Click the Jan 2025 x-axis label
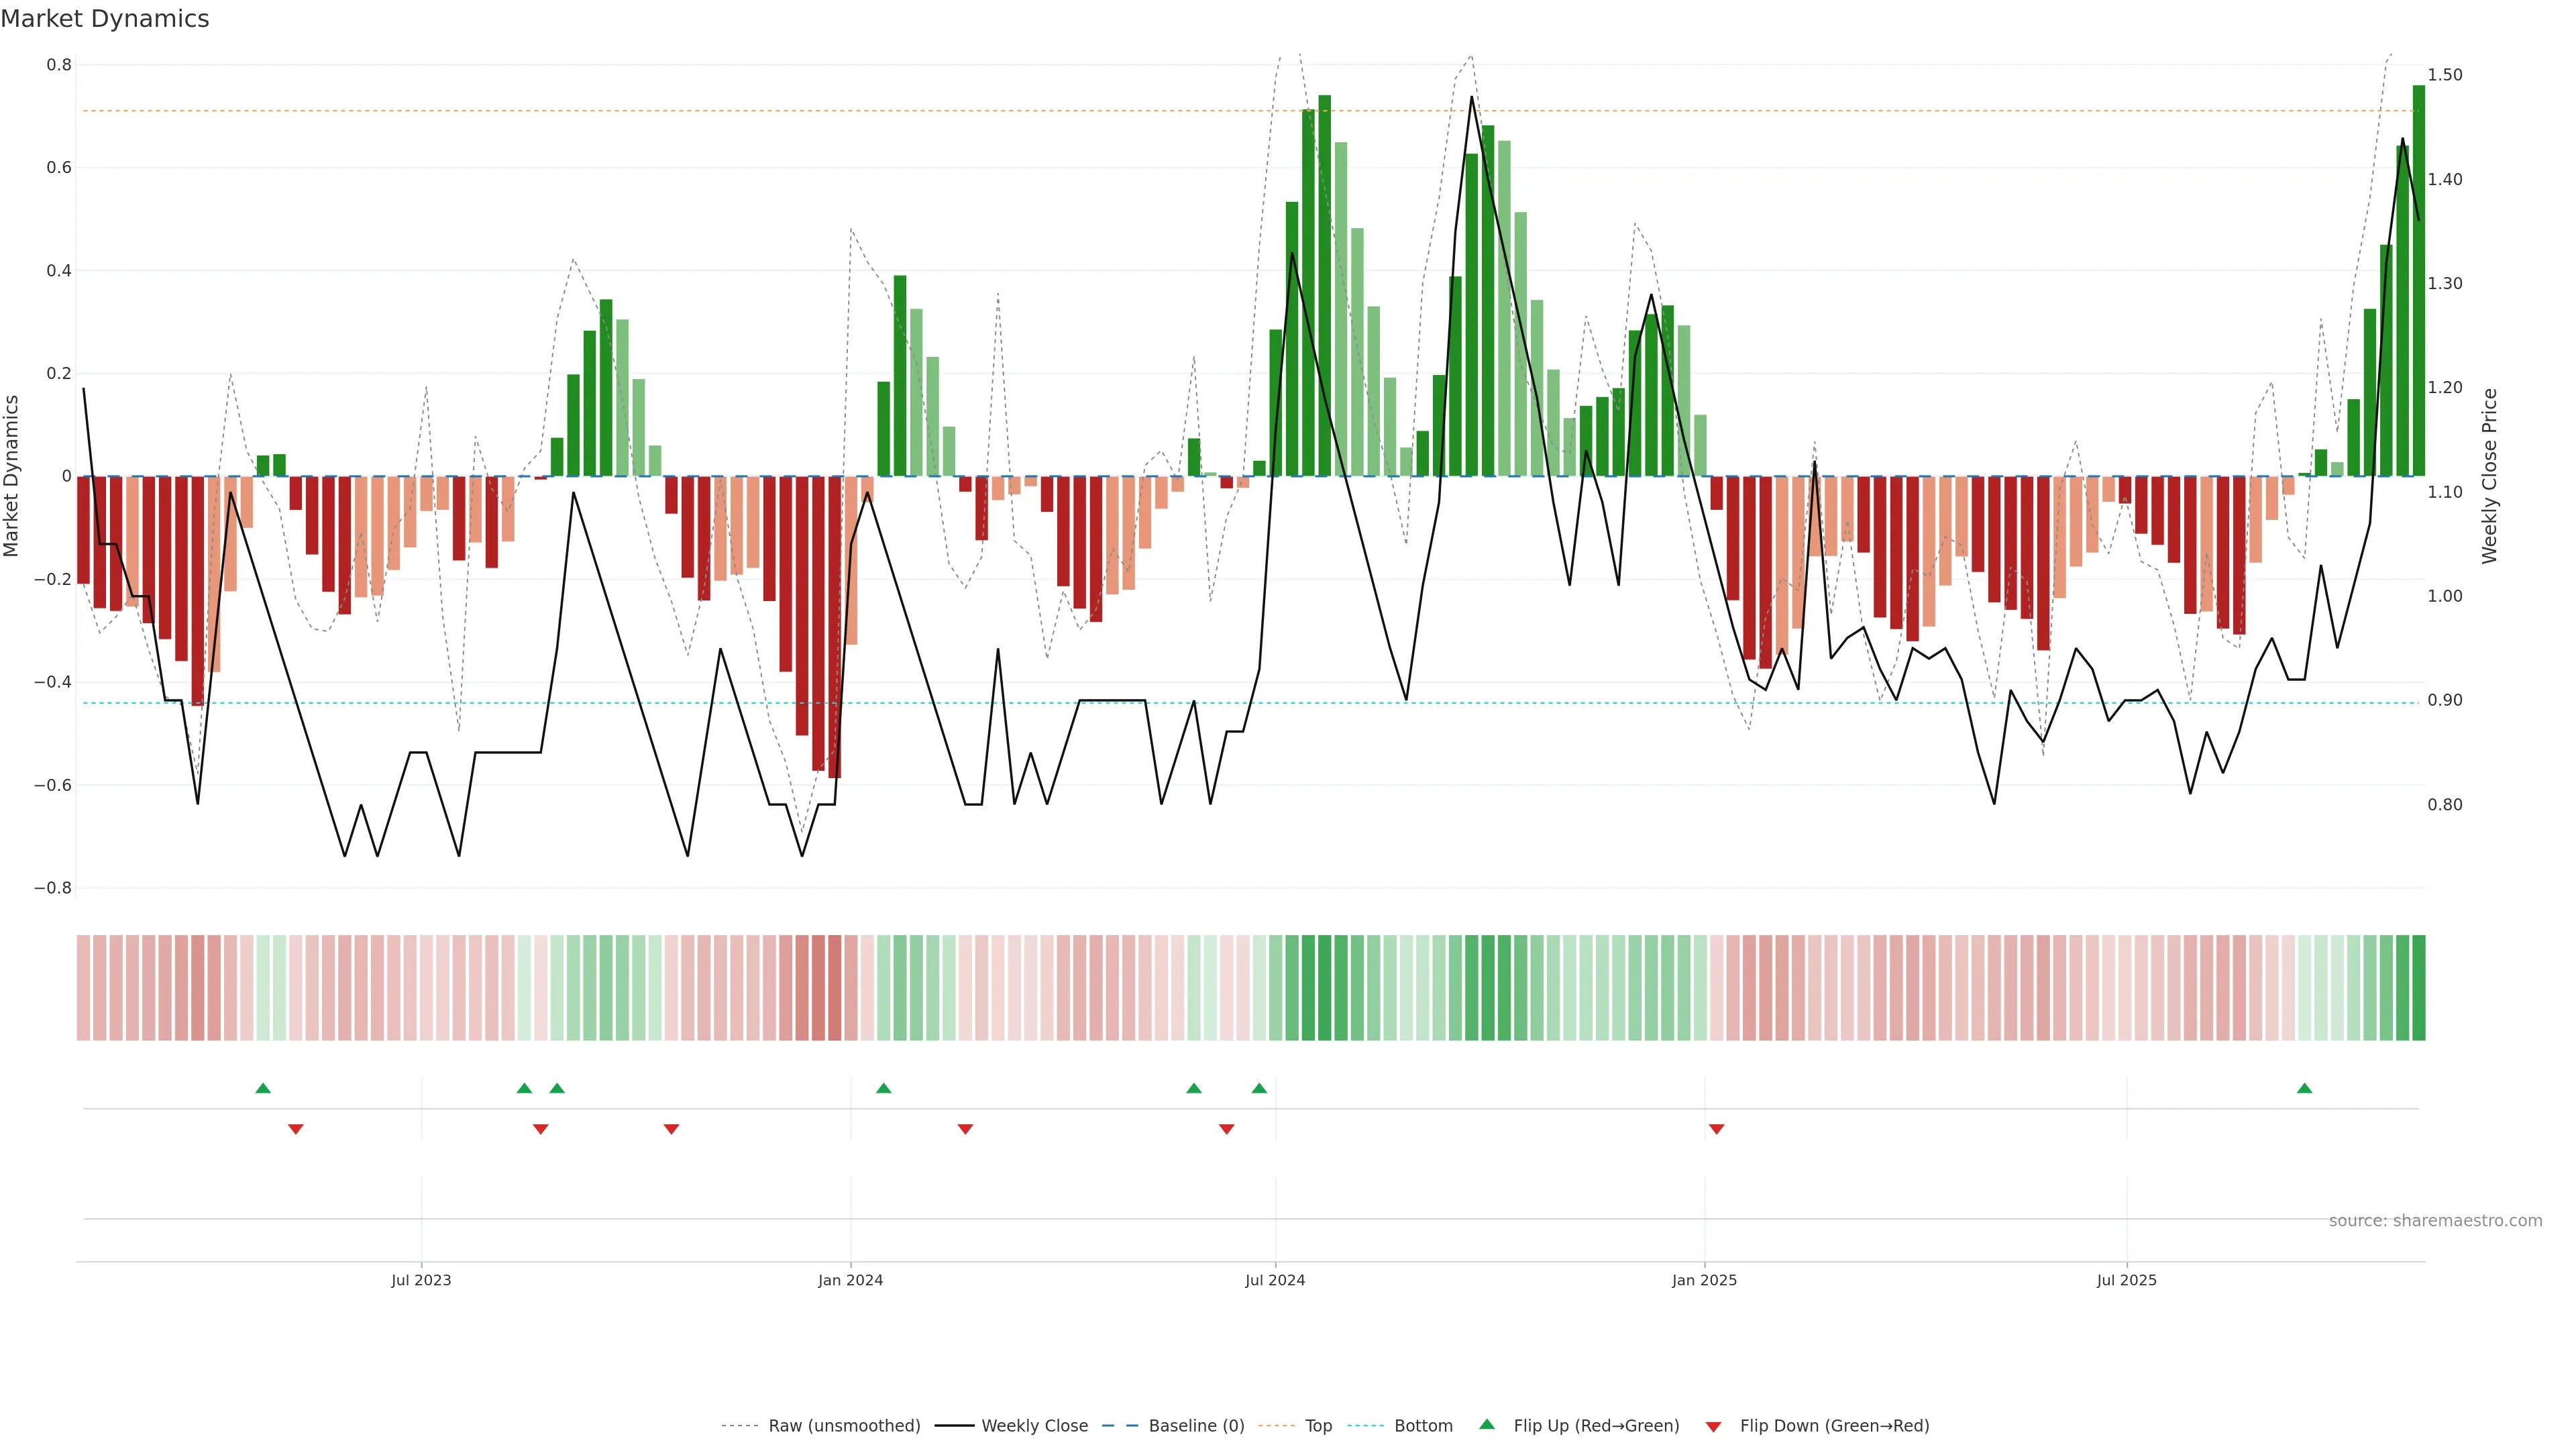Viewport: 2576px width, 1449px height. pos(1704,1280)
